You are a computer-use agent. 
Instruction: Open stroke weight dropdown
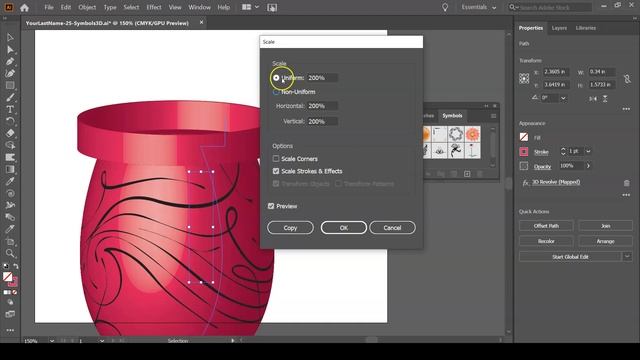[x=588, y=151]
